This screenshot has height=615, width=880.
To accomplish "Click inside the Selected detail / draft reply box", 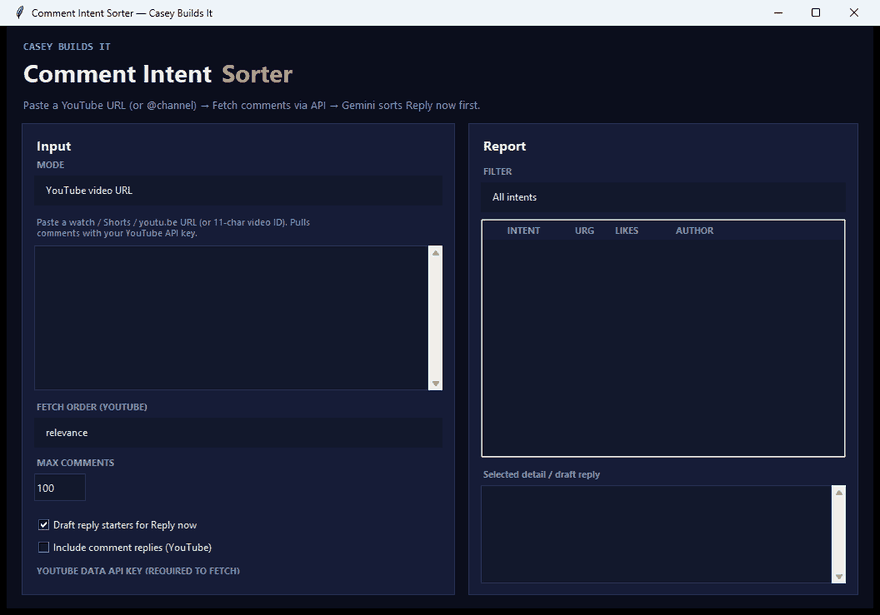I will coord(656,534).
